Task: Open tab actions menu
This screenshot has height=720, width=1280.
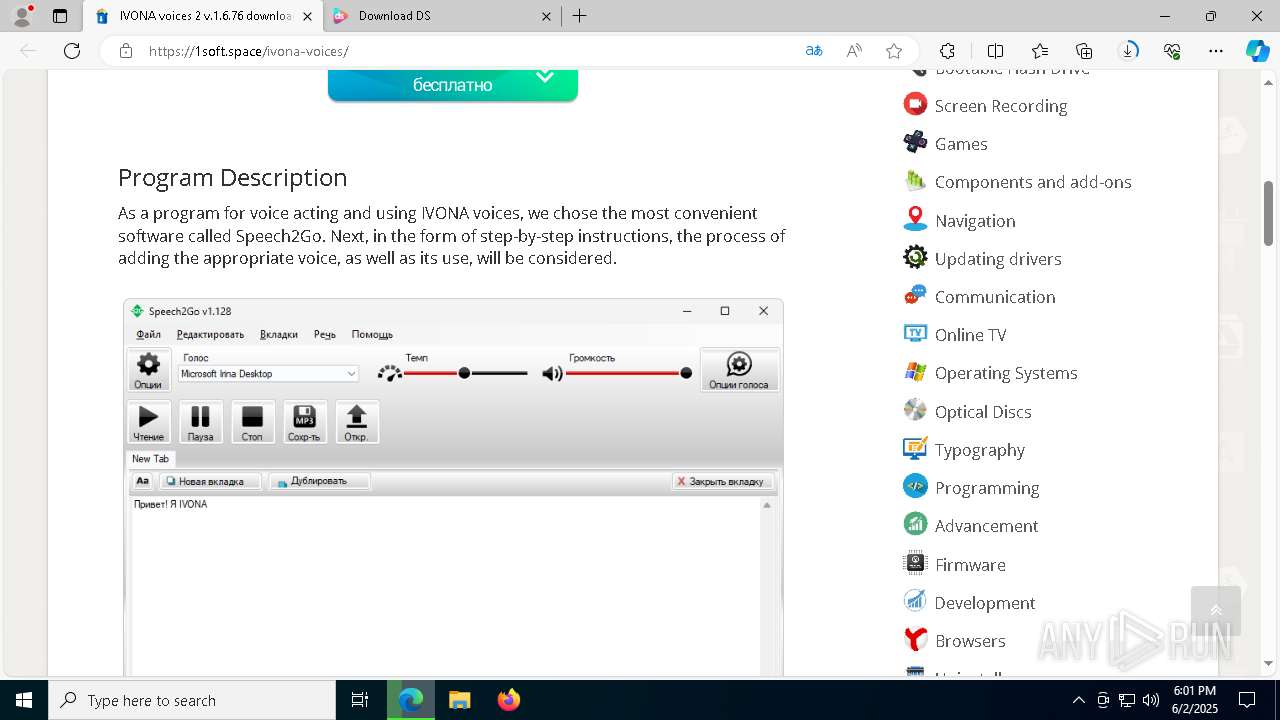Action: click(60, 16)
